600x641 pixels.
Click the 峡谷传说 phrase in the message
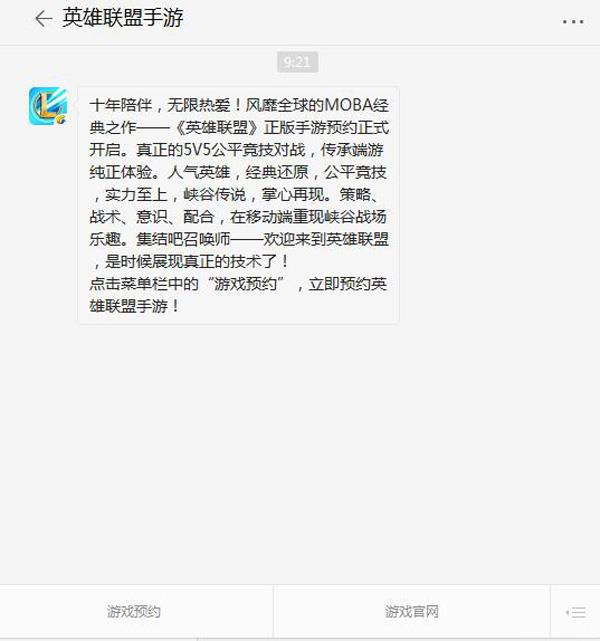click(214, 195)
